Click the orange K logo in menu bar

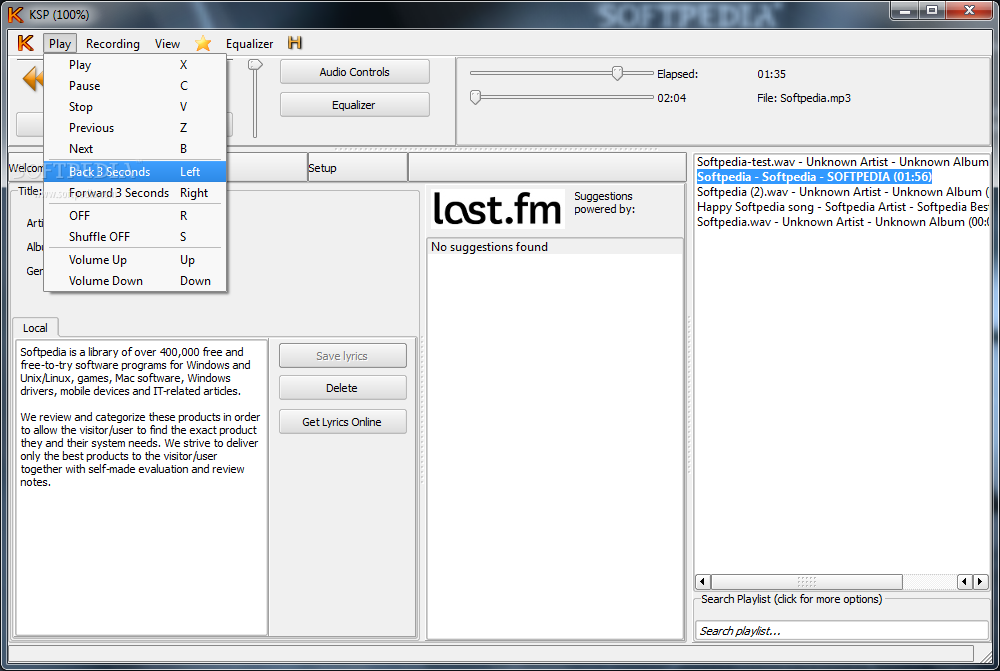[26, 43]
